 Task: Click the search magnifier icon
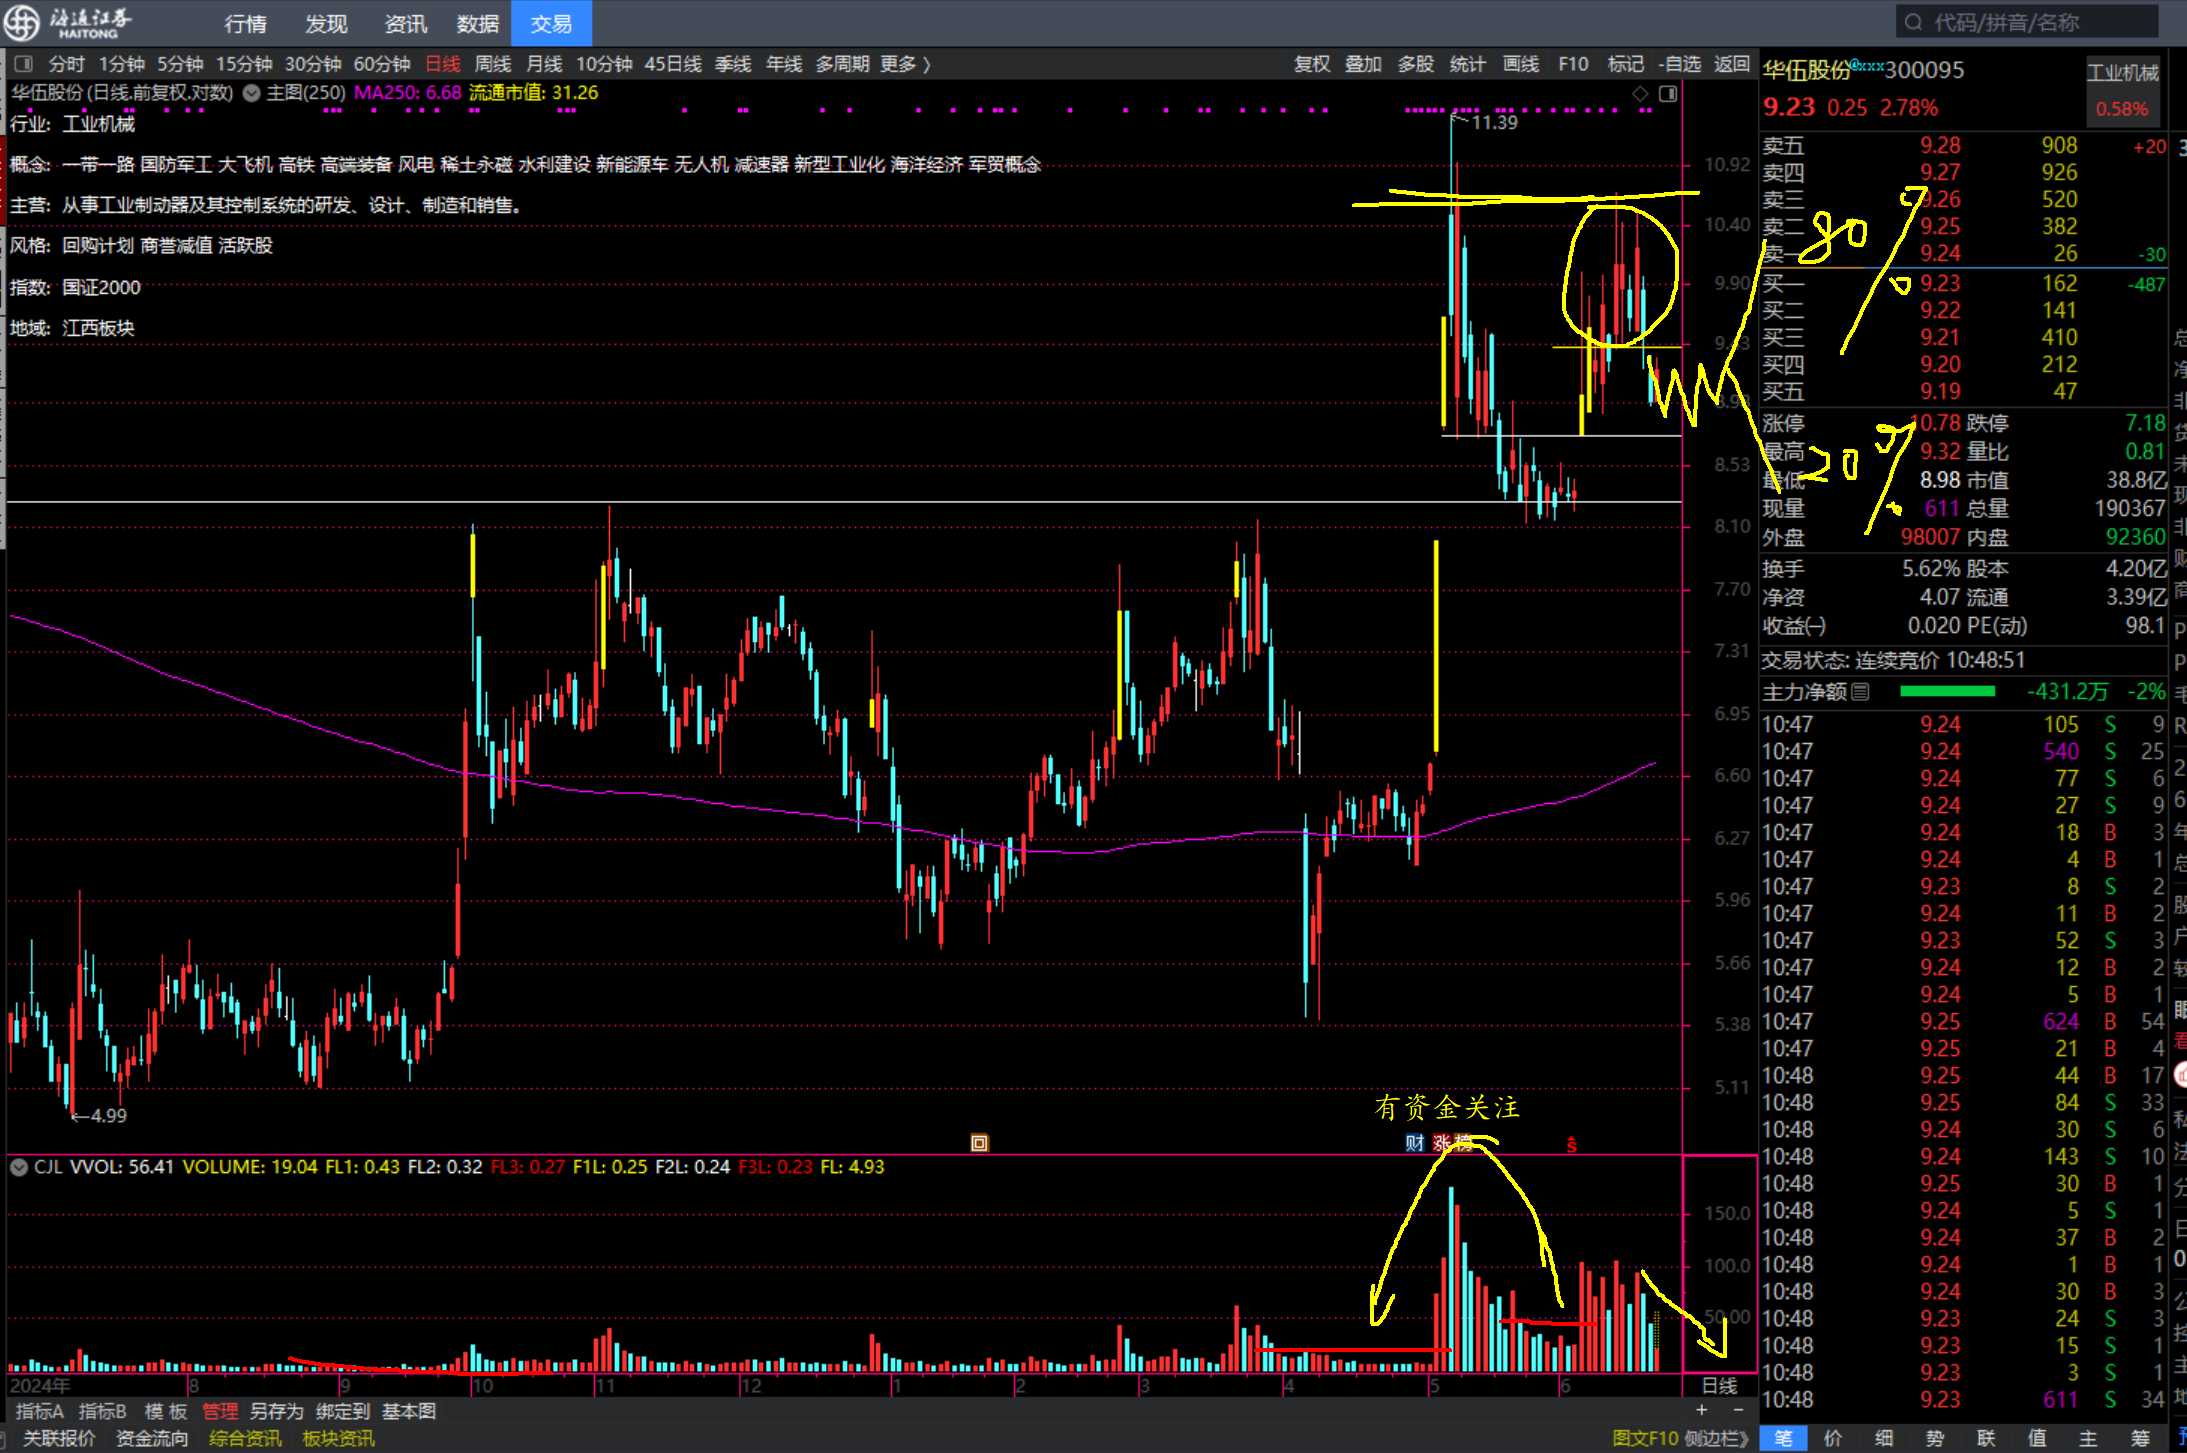click(x=1913, y=22)
